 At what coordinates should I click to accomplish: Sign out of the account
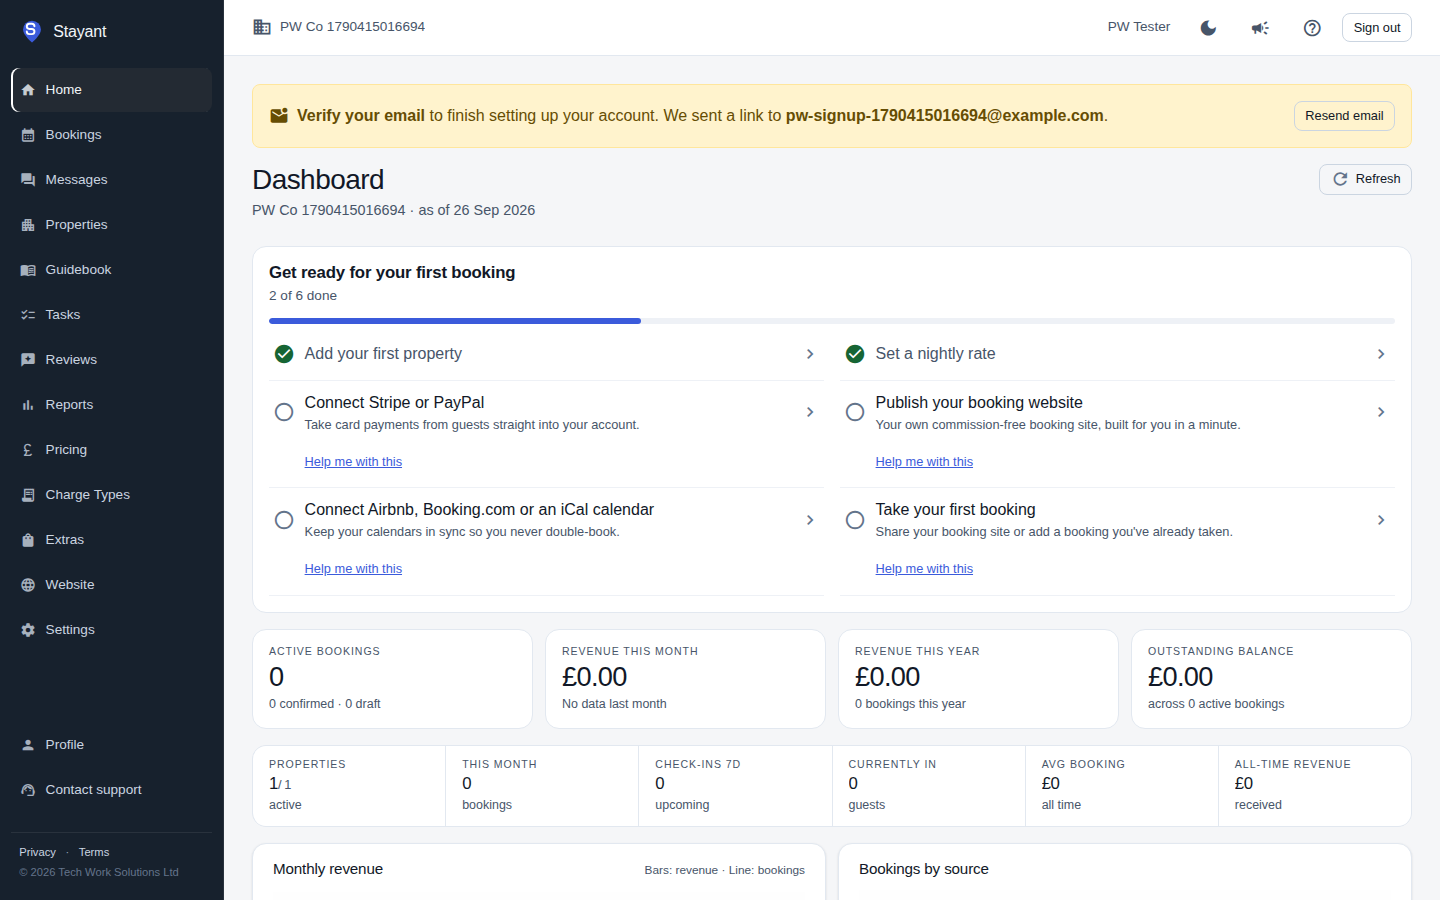pyautogui.click(x=1376, y=28)
